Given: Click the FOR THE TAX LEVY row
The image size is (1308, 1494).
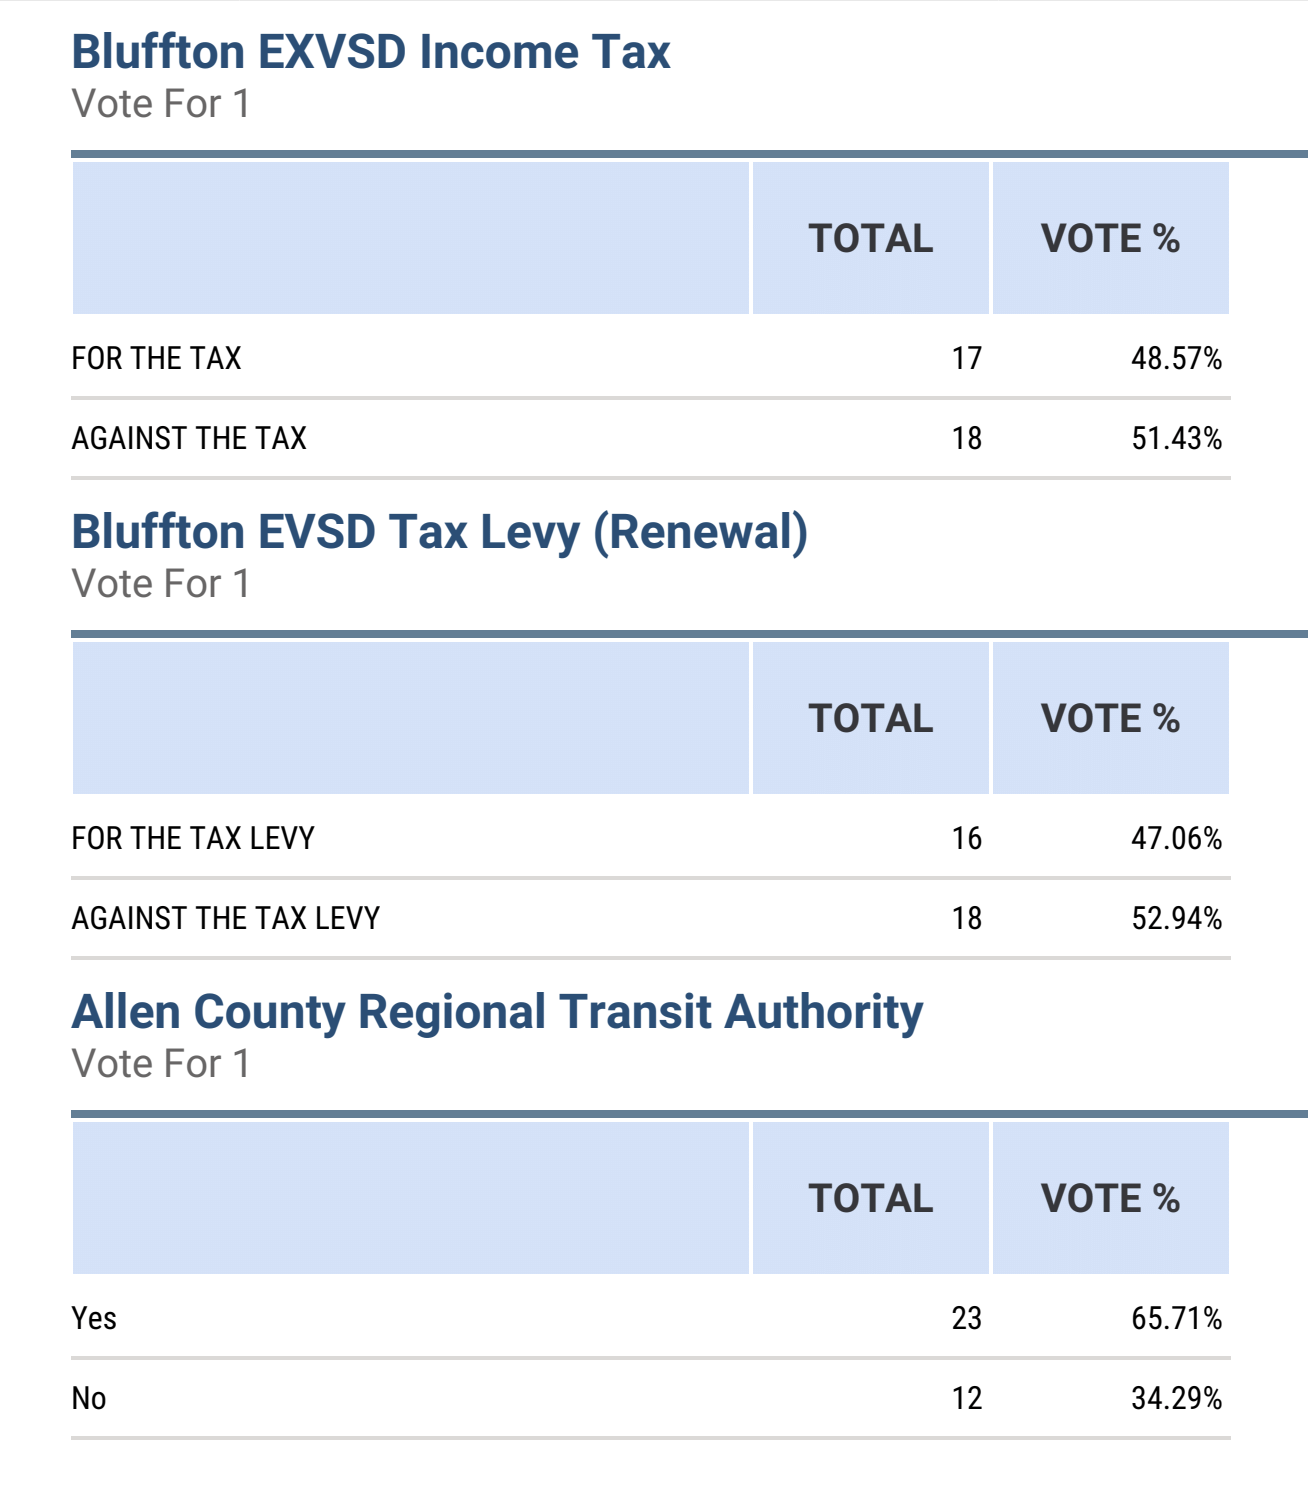Looking at the screenshot, I should click(x=651, y=838).
